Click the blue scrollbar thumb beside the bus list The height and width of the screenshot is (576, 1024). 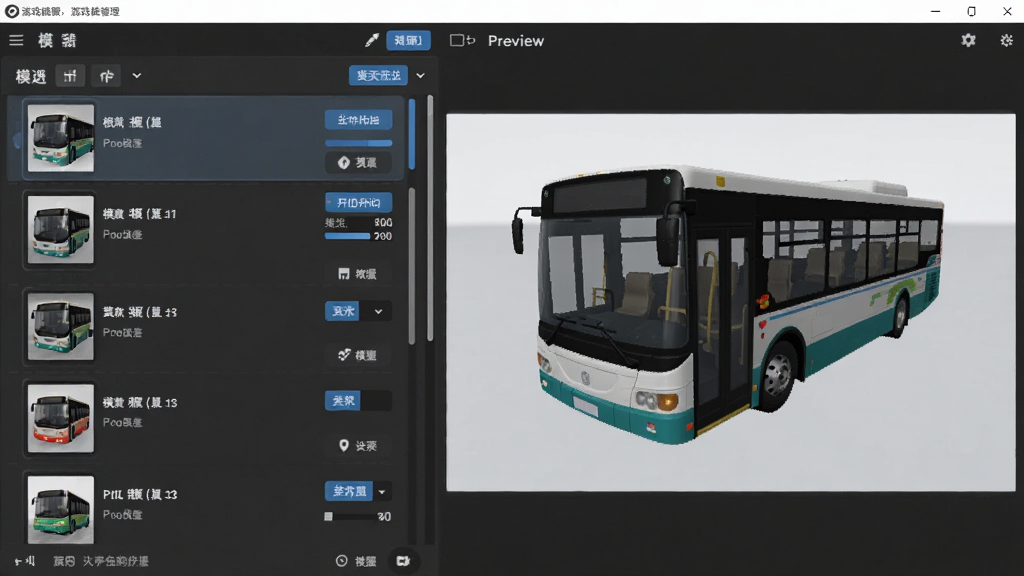click(x=412, y=135)
